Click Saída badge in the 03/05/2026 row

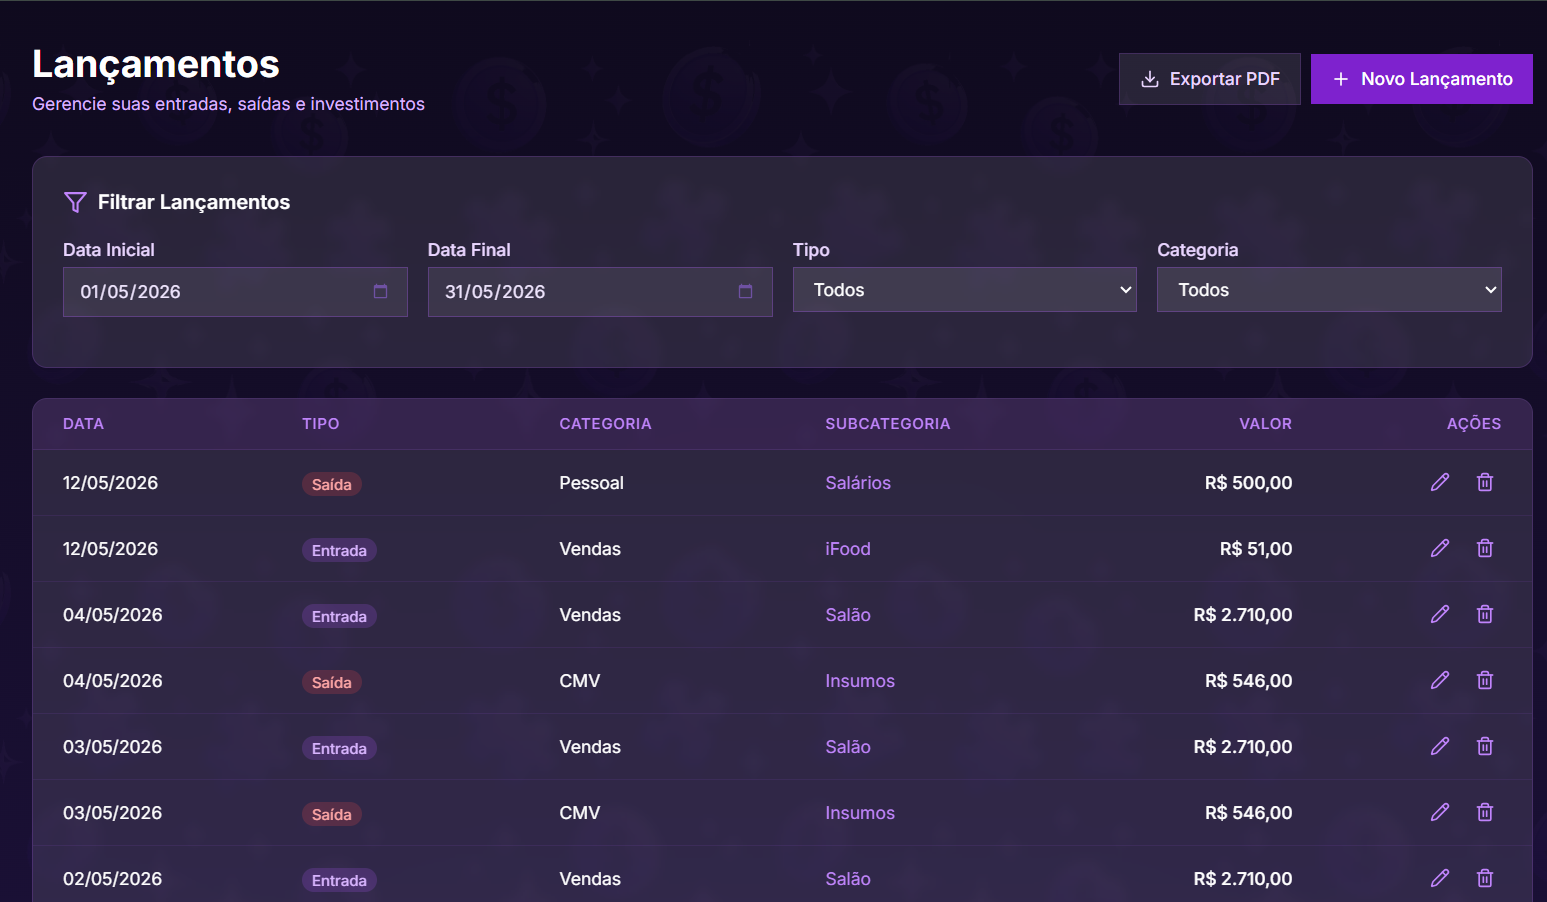(x=332, y=814)
